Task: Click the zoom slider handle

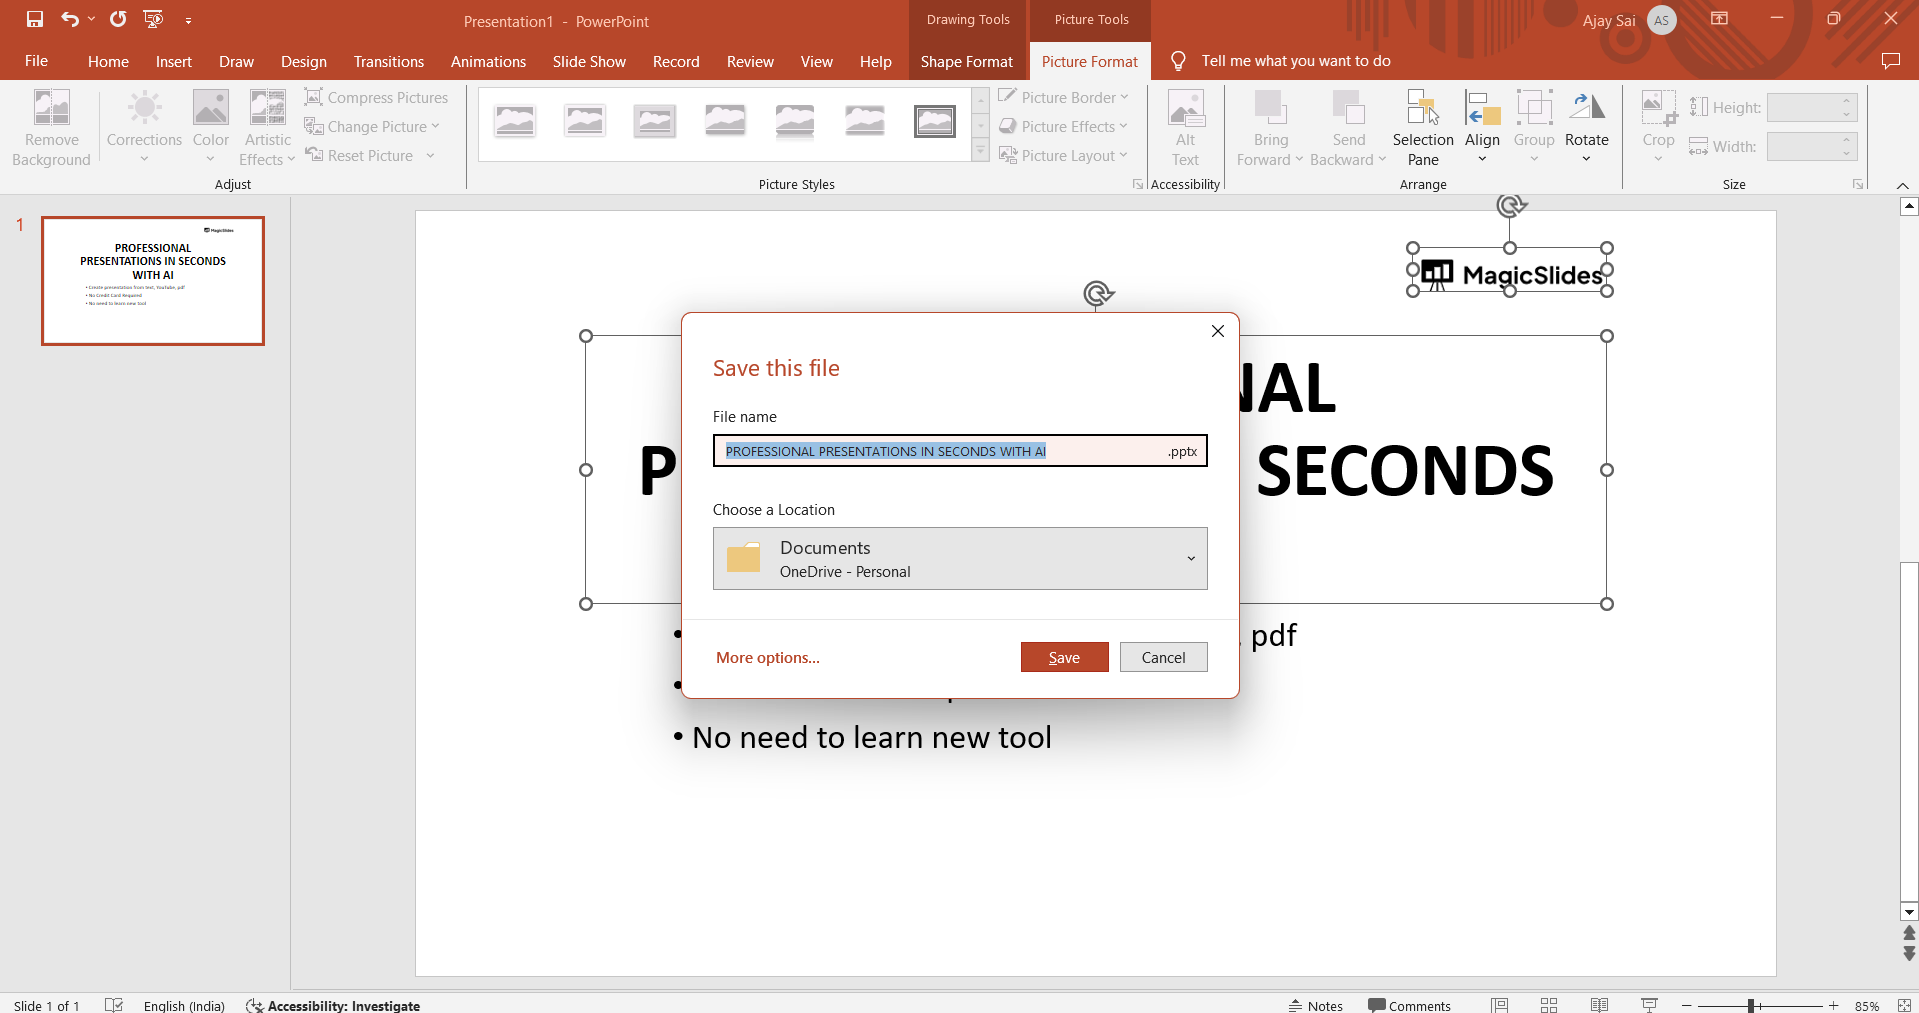Action: click(1752, 1005)
